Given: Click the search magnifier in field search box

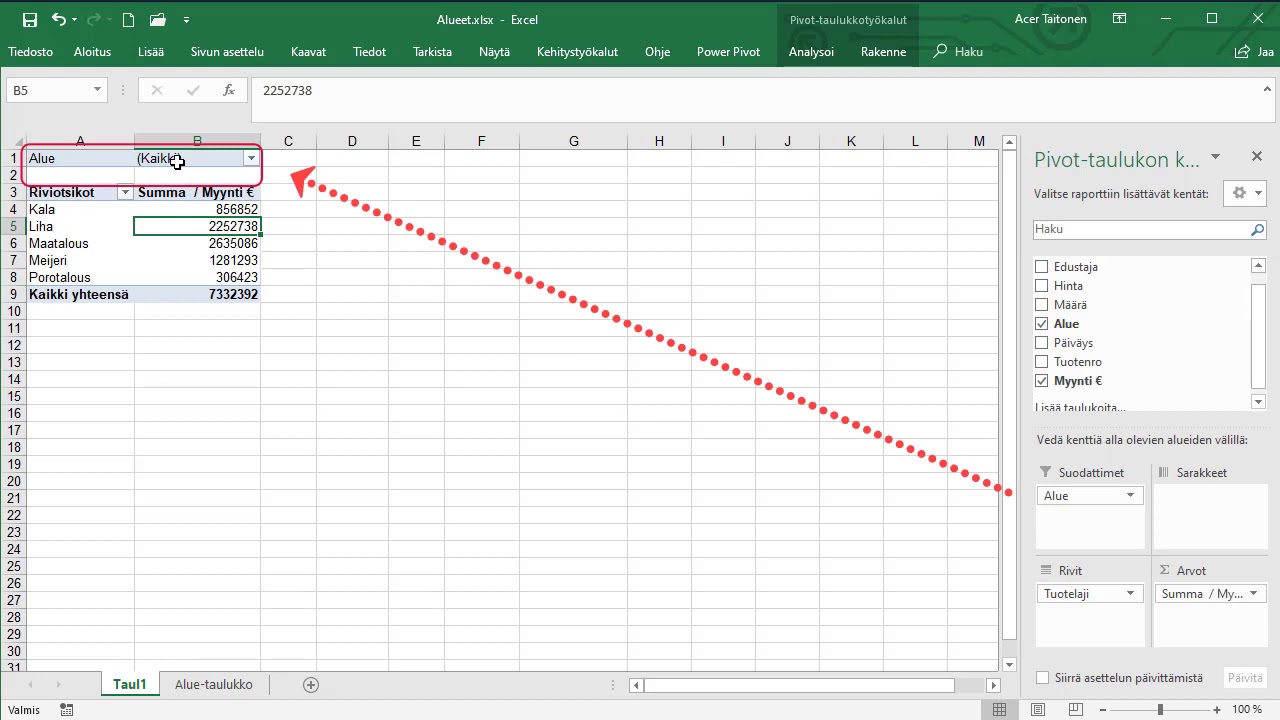Looking at the screenshot, I should coord(1257,229).
